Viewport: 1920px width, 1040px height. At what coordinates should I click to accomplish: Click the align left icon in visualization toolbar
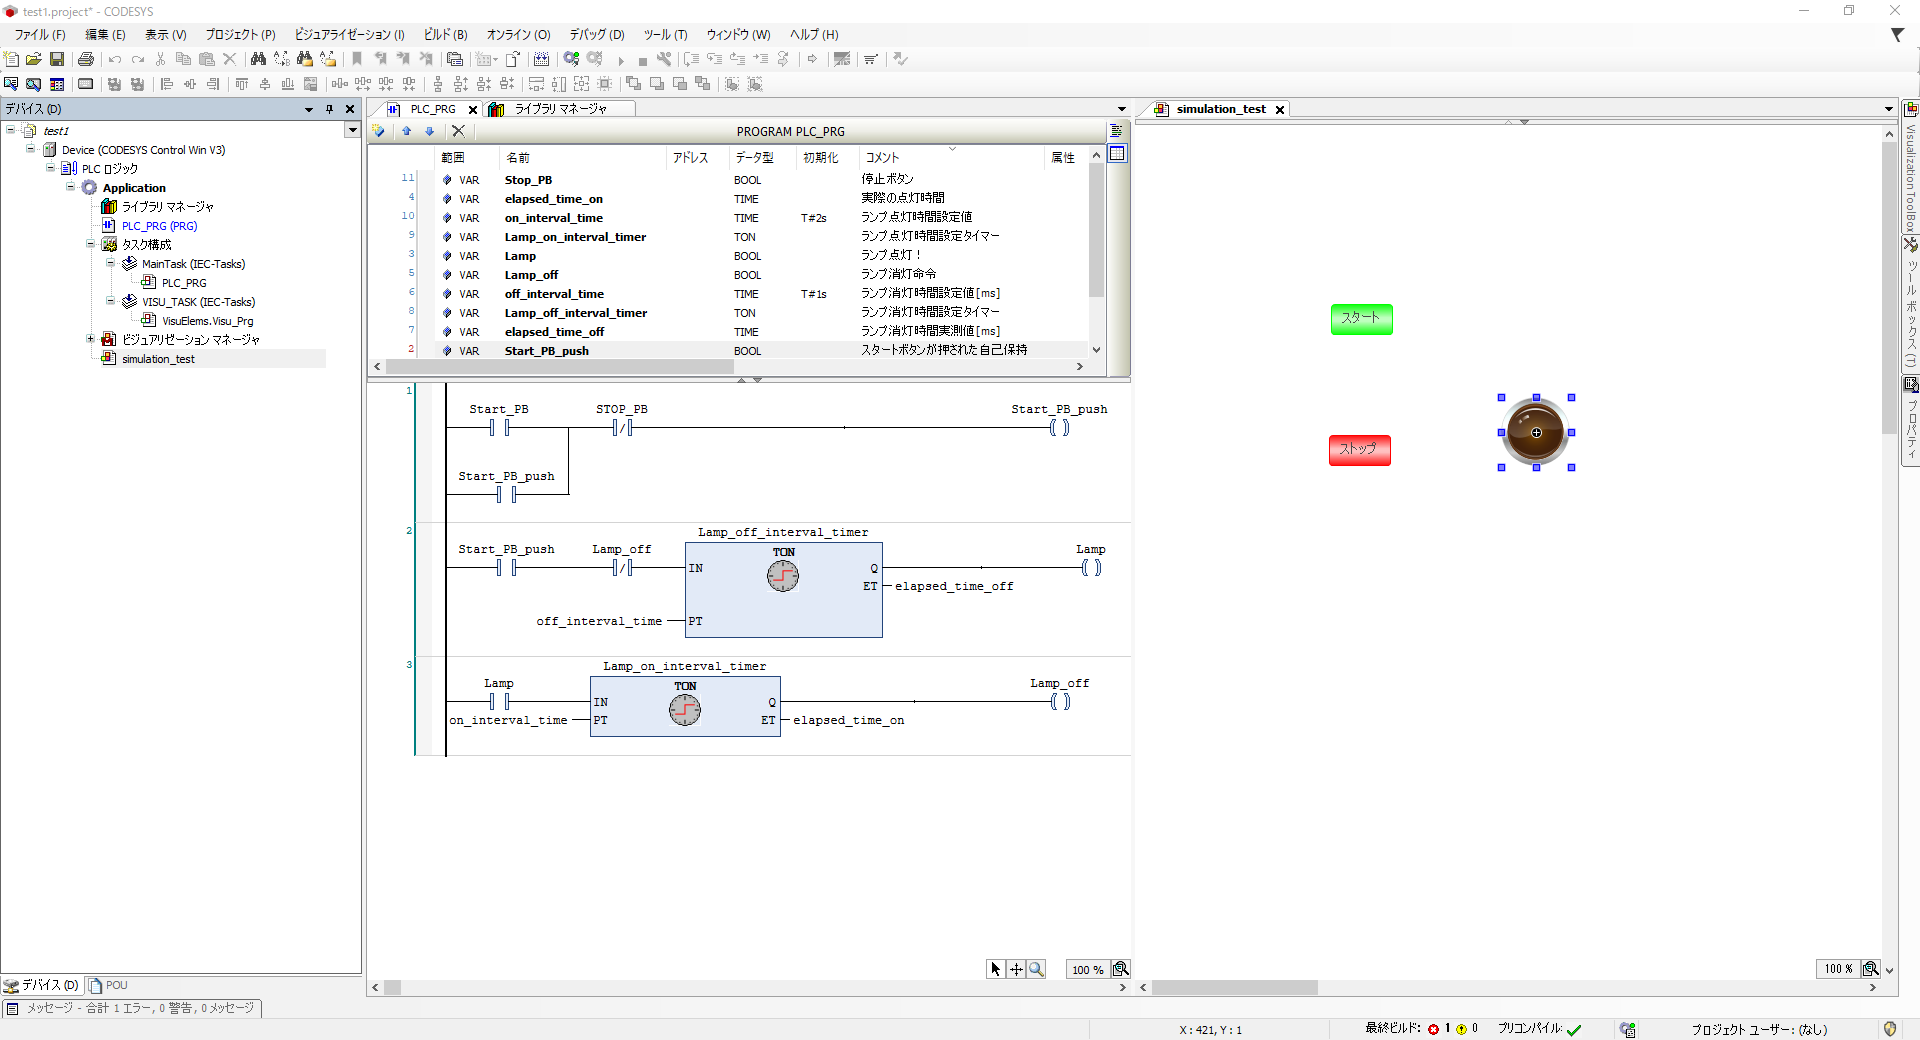(x=167, y=84)
